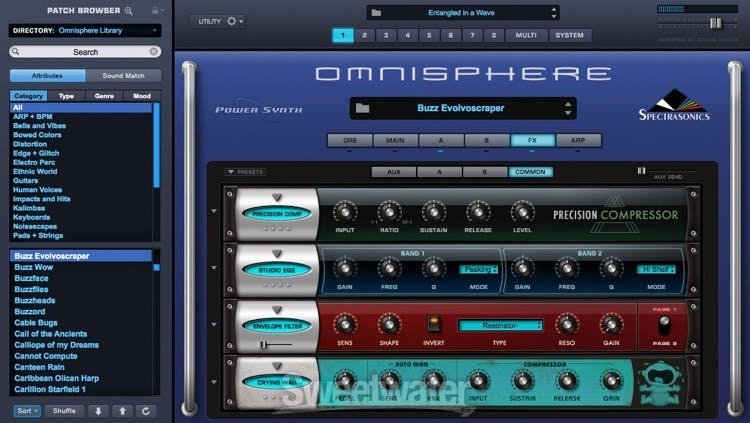The width and height of the screenshot is (750, 423).
Task: Click the down arrow next-patch button
Action: [x=97, y=411]
